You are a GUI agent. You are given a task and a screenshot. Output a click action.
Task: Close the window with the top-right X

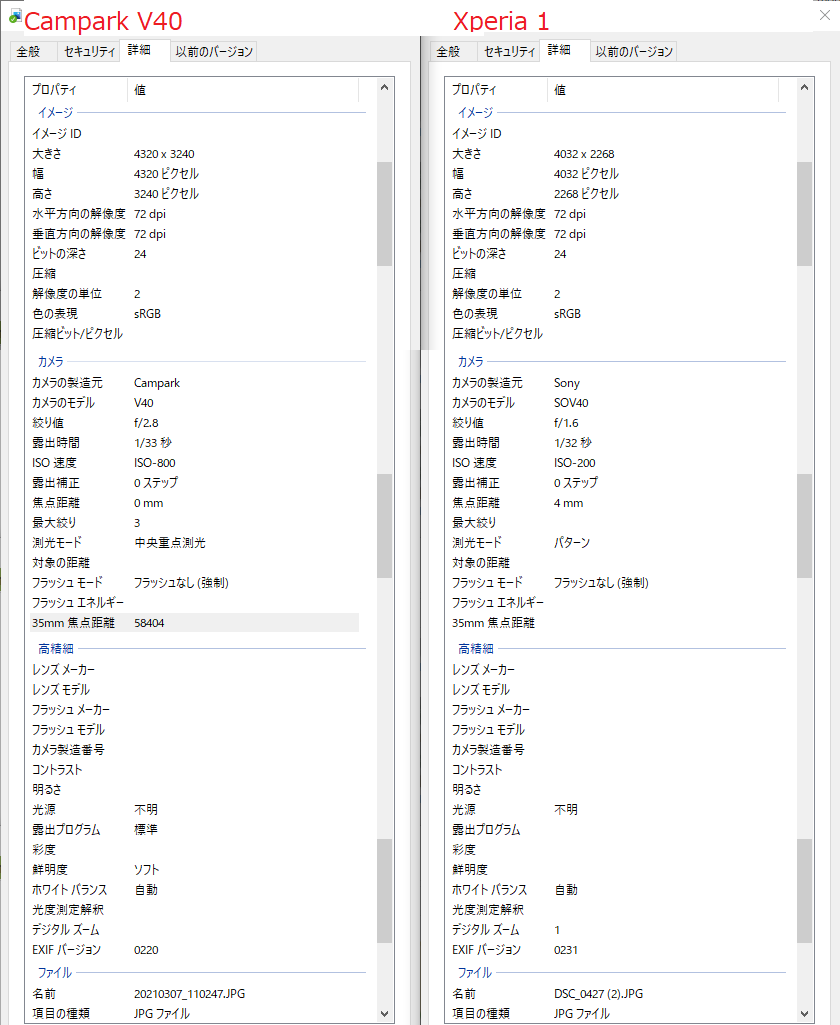click(824, 15)
